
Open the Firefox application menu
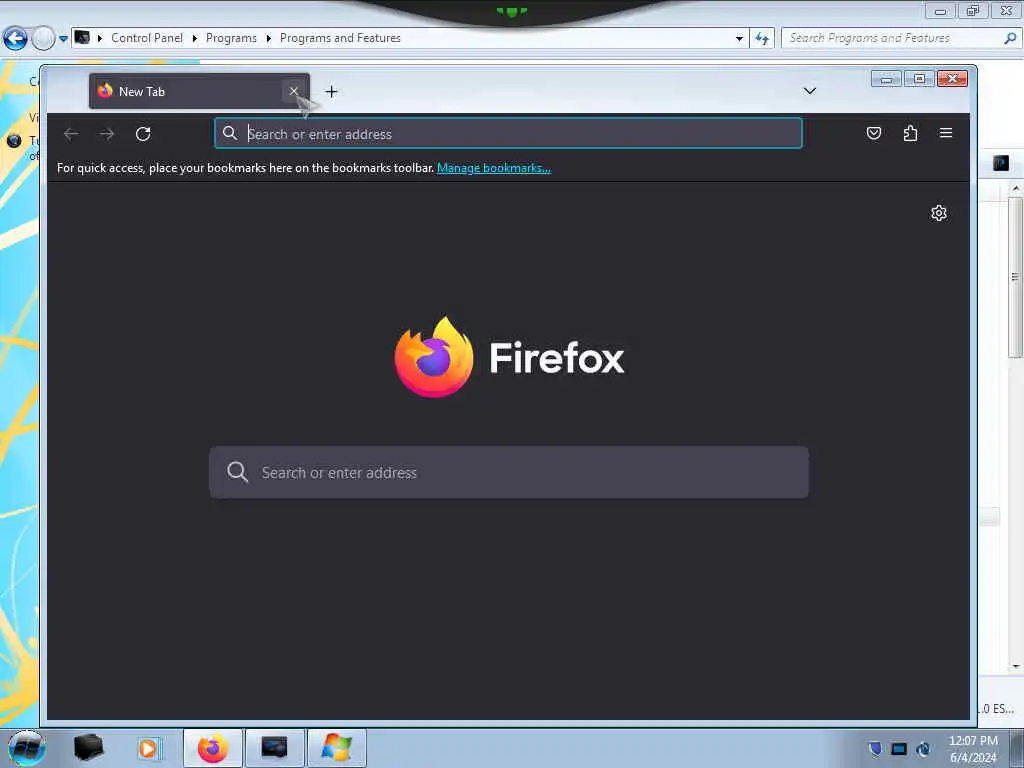(x=946, y=133)
